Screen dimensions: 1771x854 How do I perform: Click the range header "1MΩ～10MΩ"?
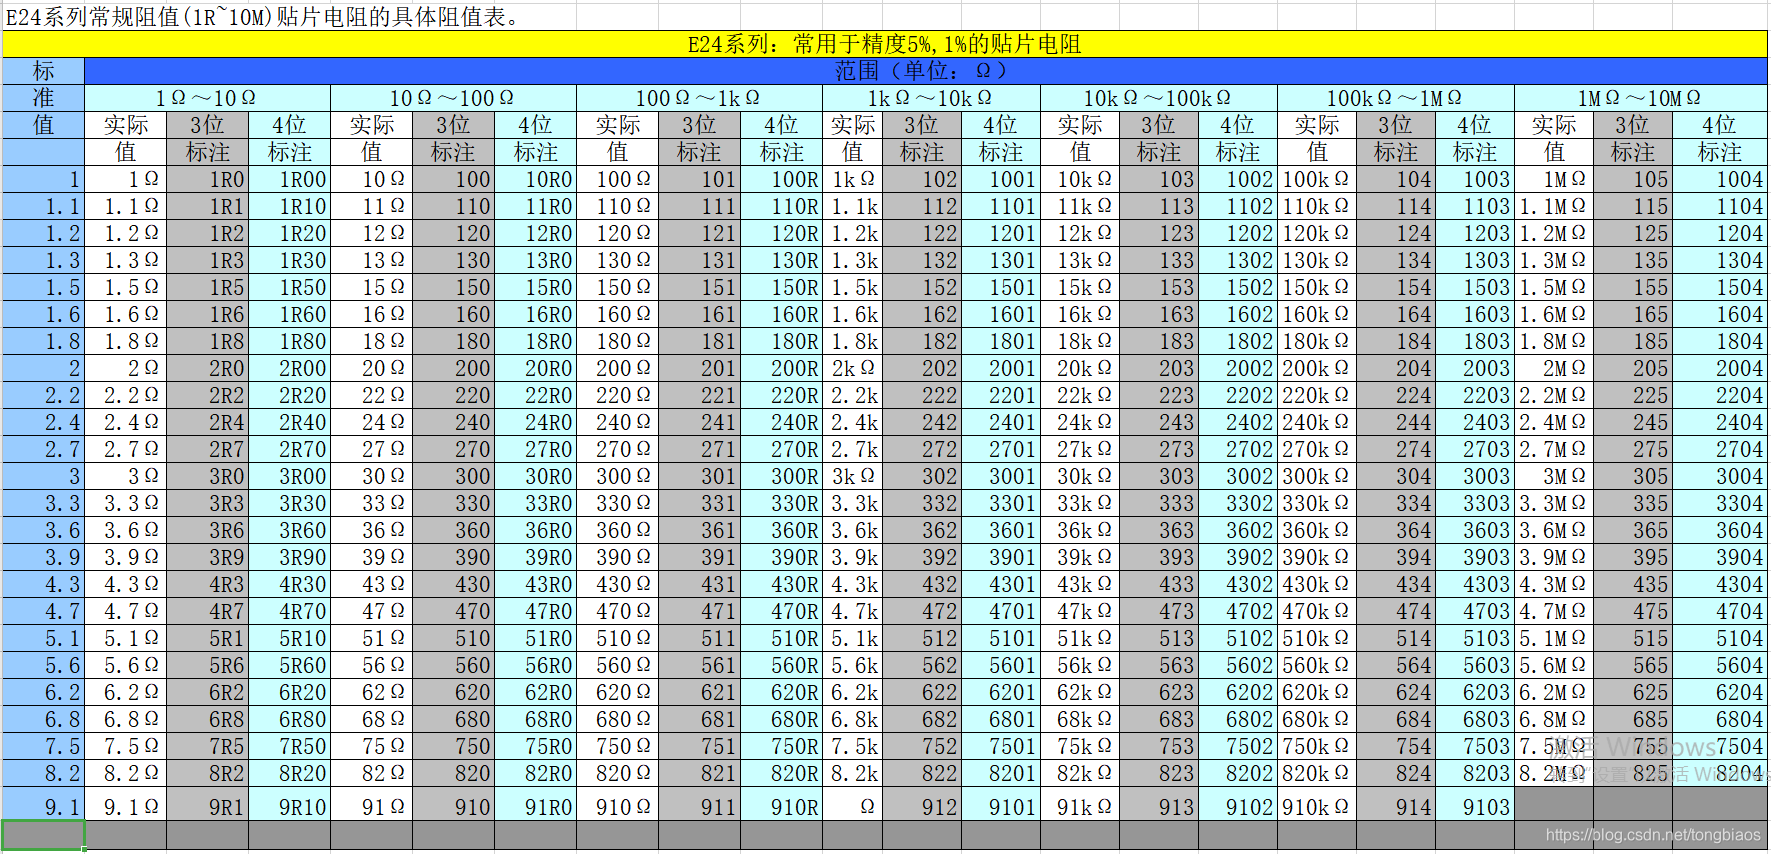[1641, 98]
